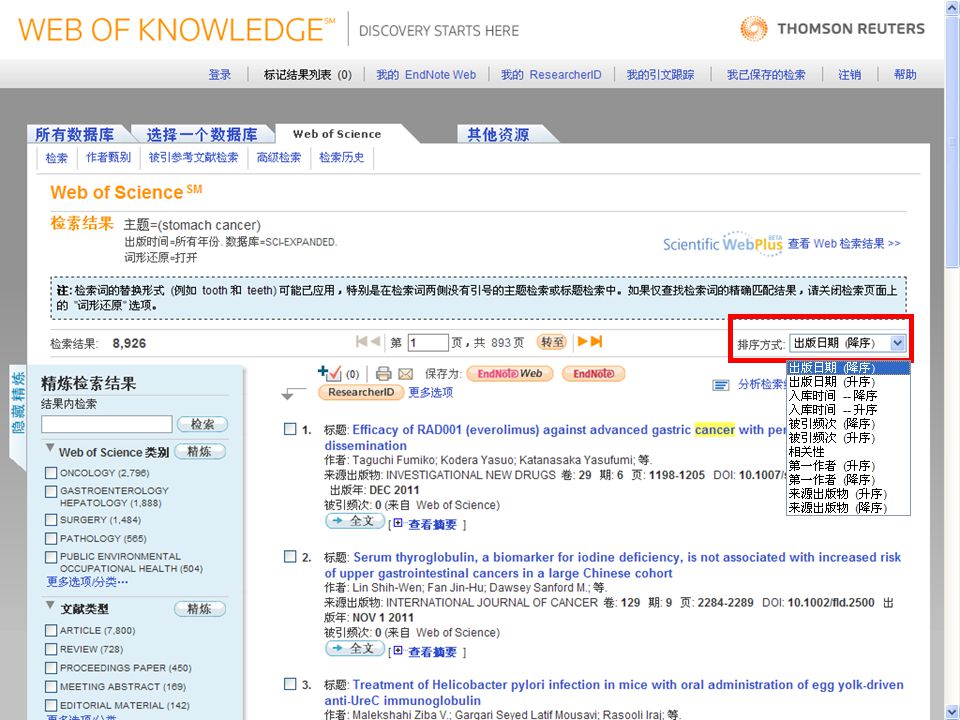Check the MEETING ABSTRACT box
The image size is (960, 720).
pos(51,687)
